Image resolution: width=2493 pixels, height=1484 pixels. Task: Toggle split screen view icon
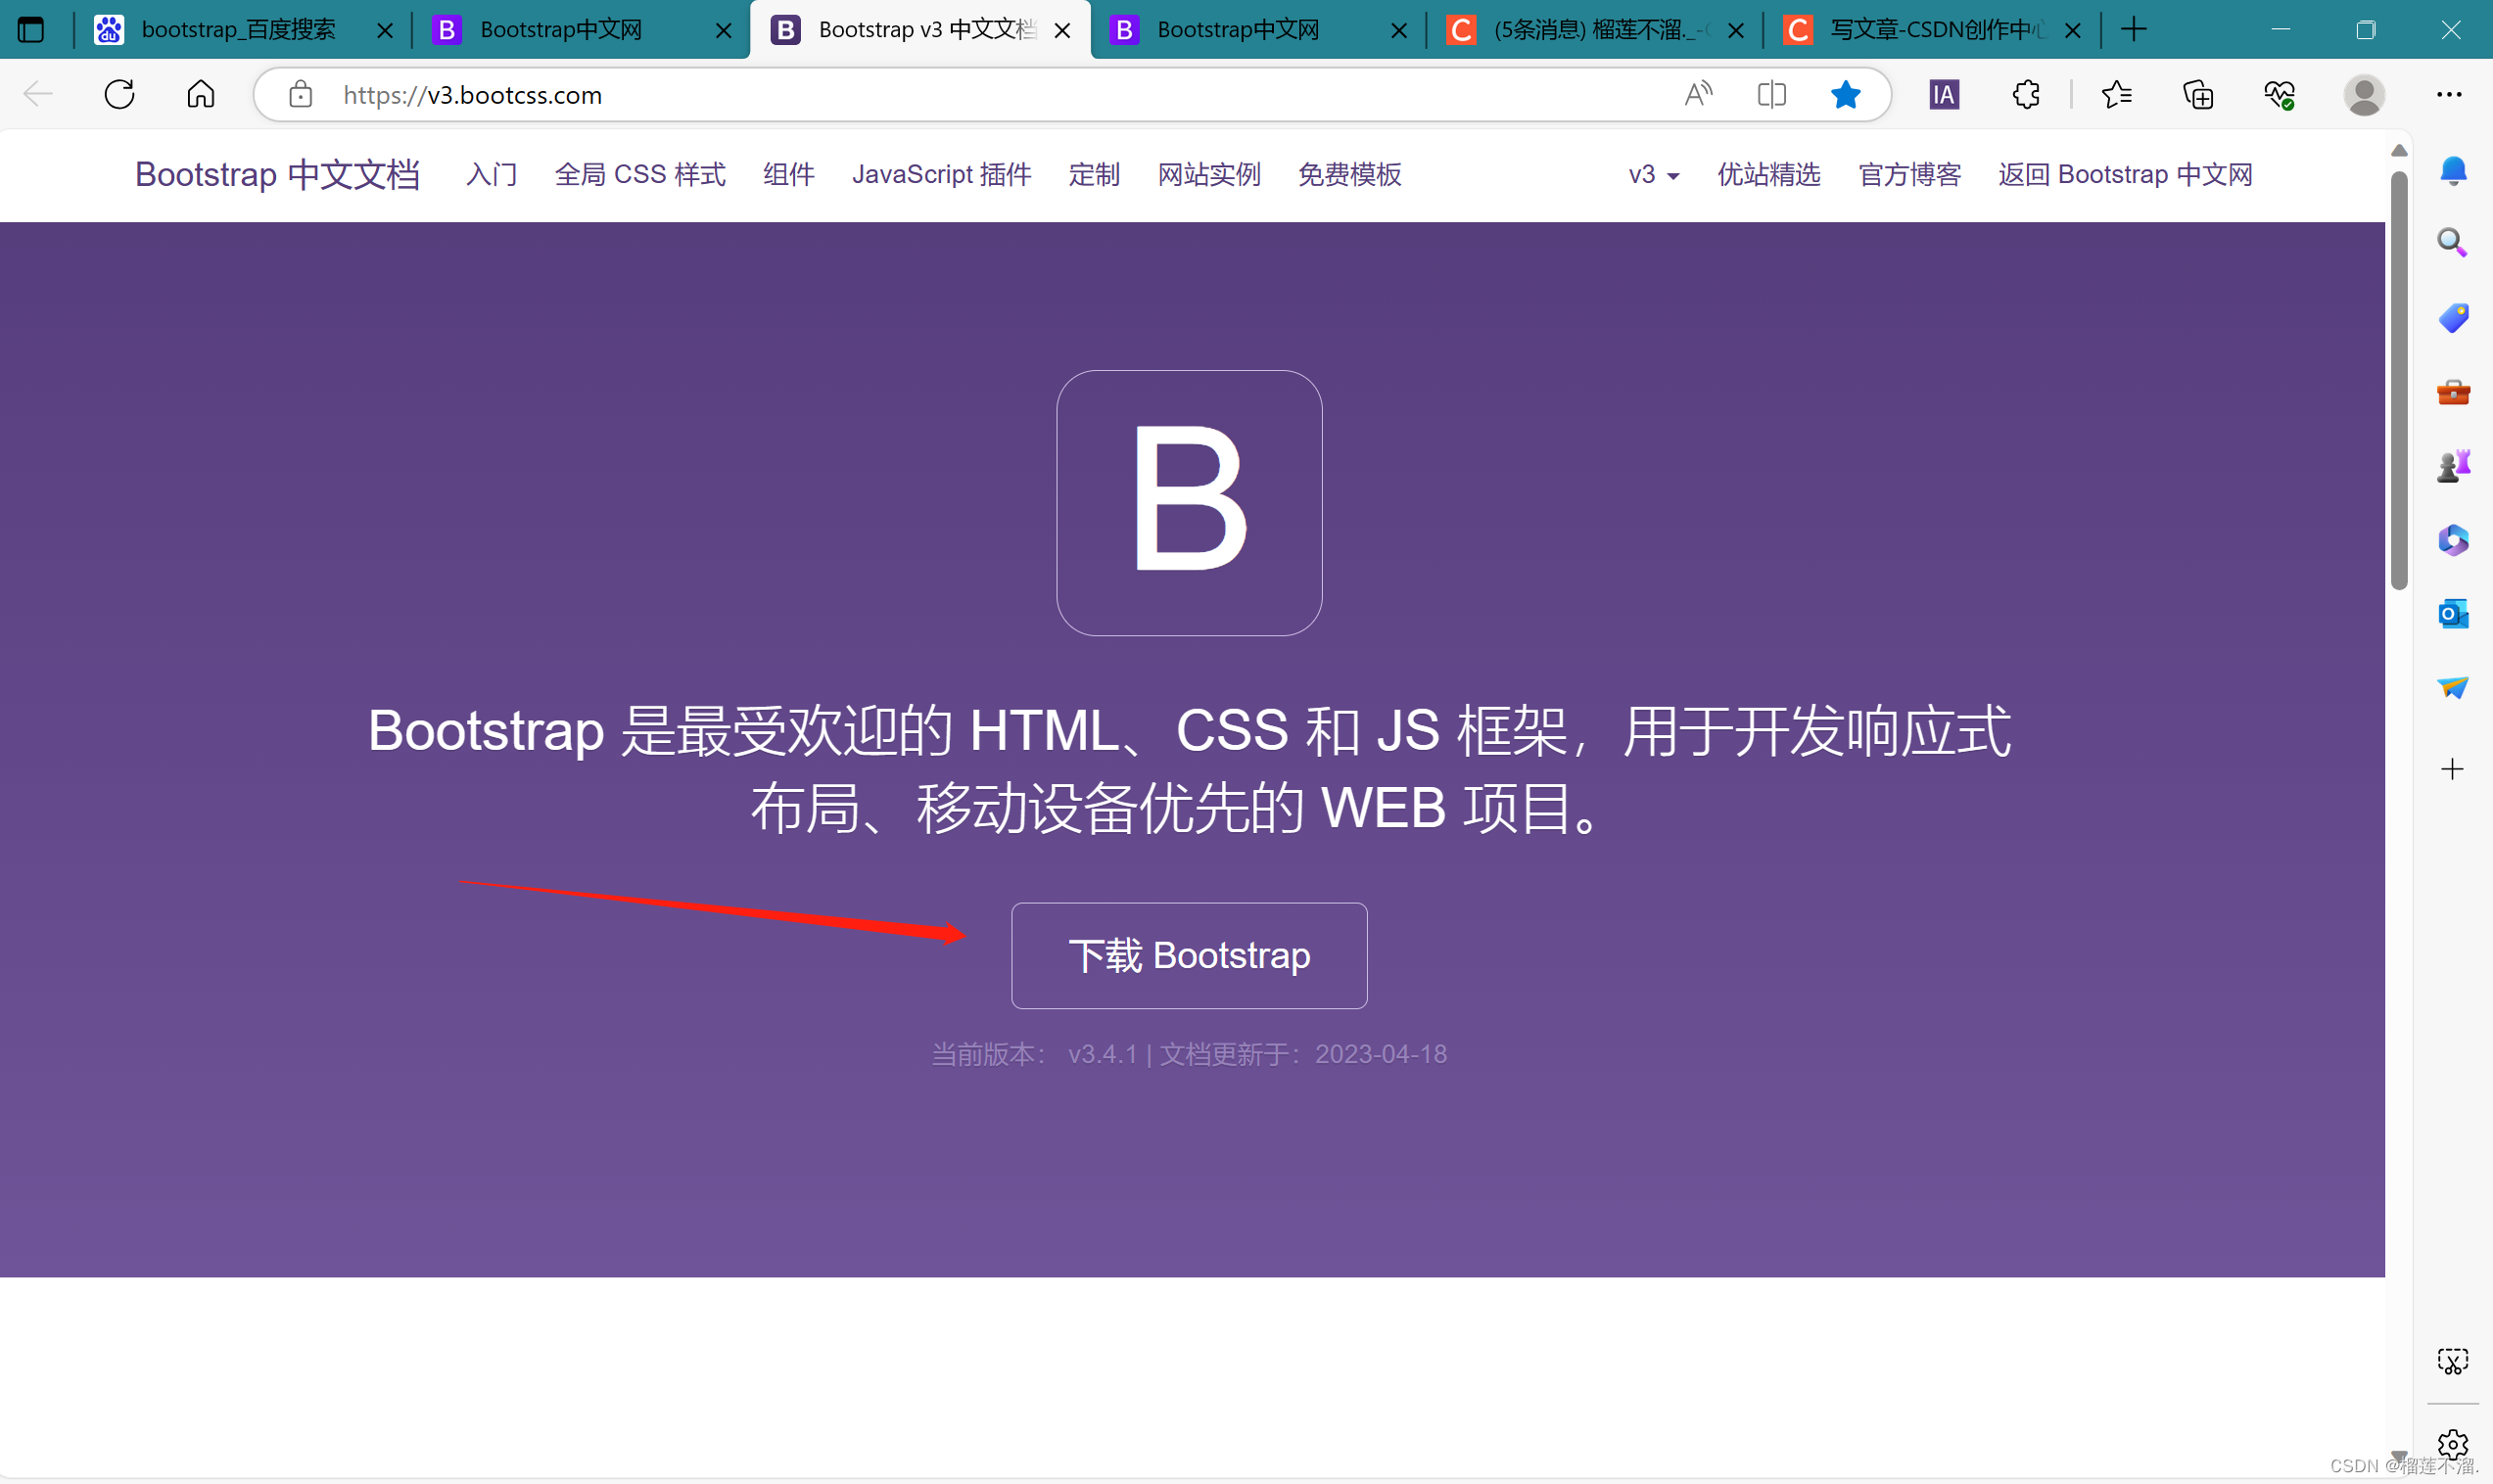(x=1771, y=95)
